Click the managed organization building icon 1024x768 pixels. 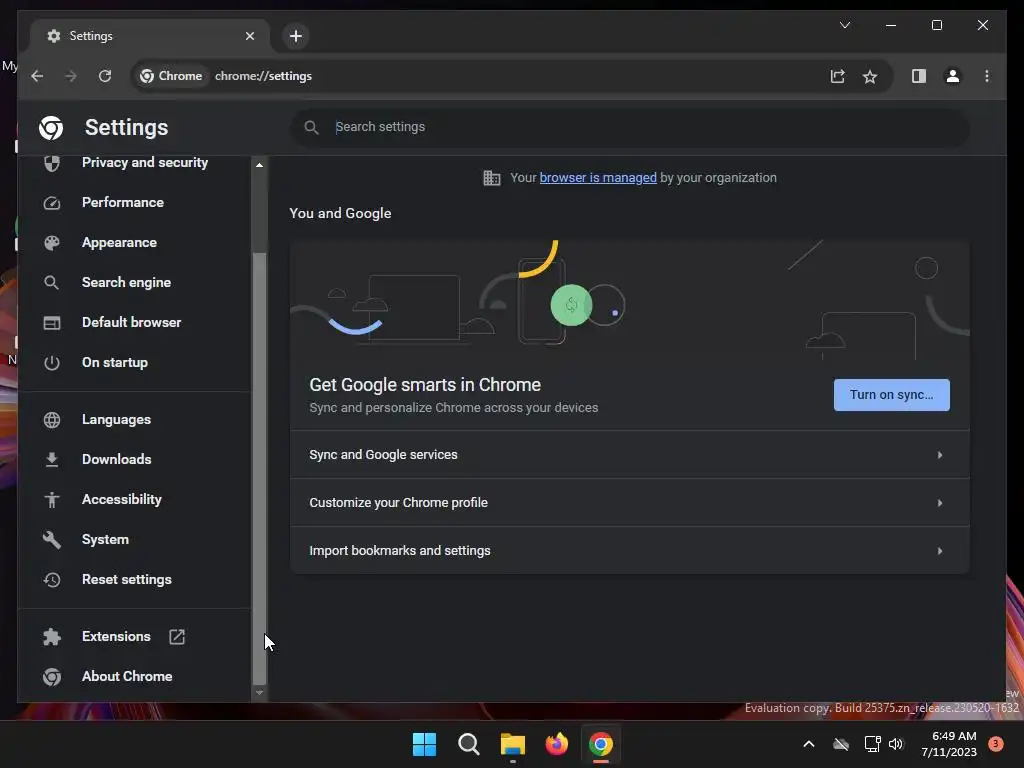tap(492, 178)
